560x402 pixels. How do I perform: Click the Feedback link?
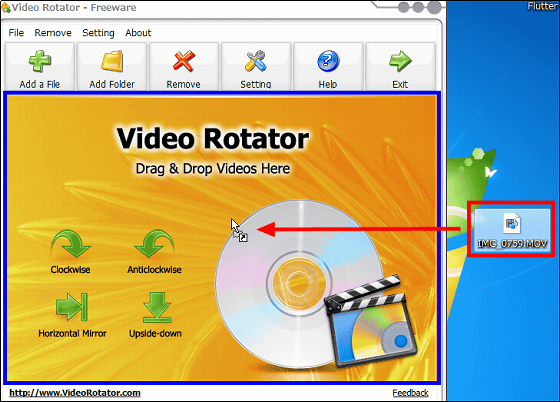[410, 393]
